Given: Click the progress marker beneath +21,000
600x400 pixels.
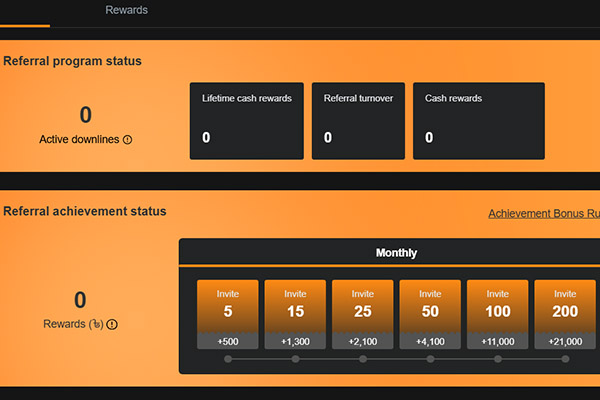Looking at the screenshot, I should tap(565, 359).
